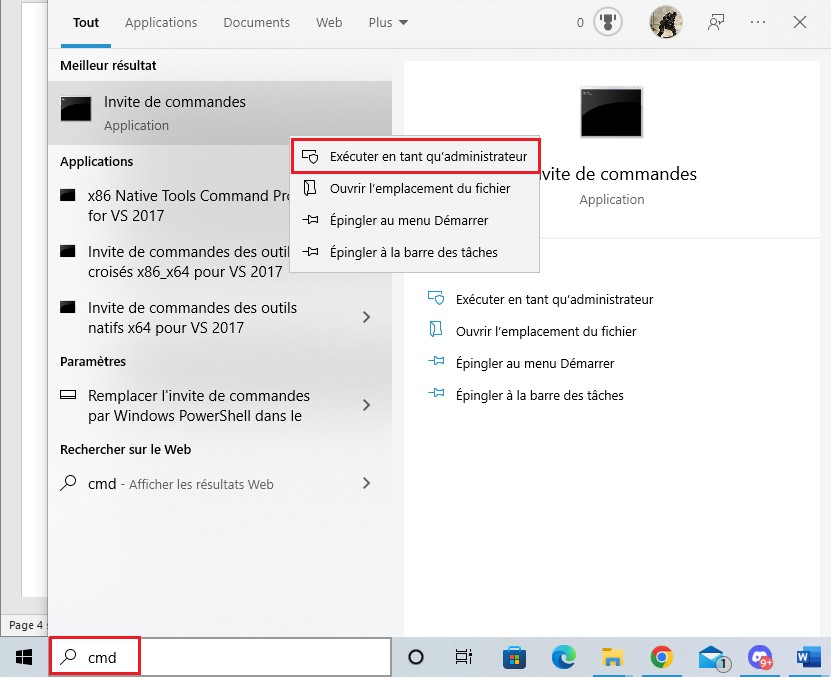Open the Applications search tab
This screenshot has height=677, width=831.
161,23
